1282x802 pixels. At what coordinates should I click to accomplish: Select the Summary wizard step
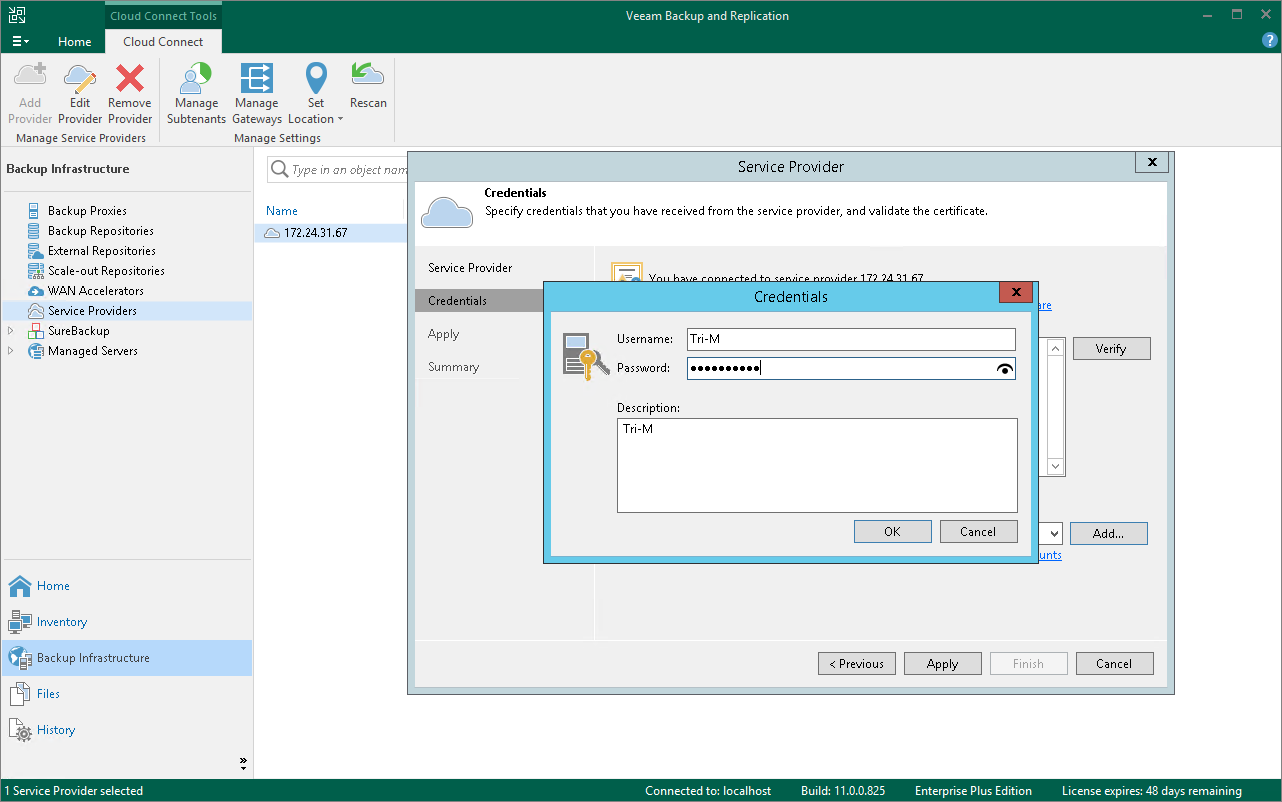pyautogui.click(x=454, y=367)
